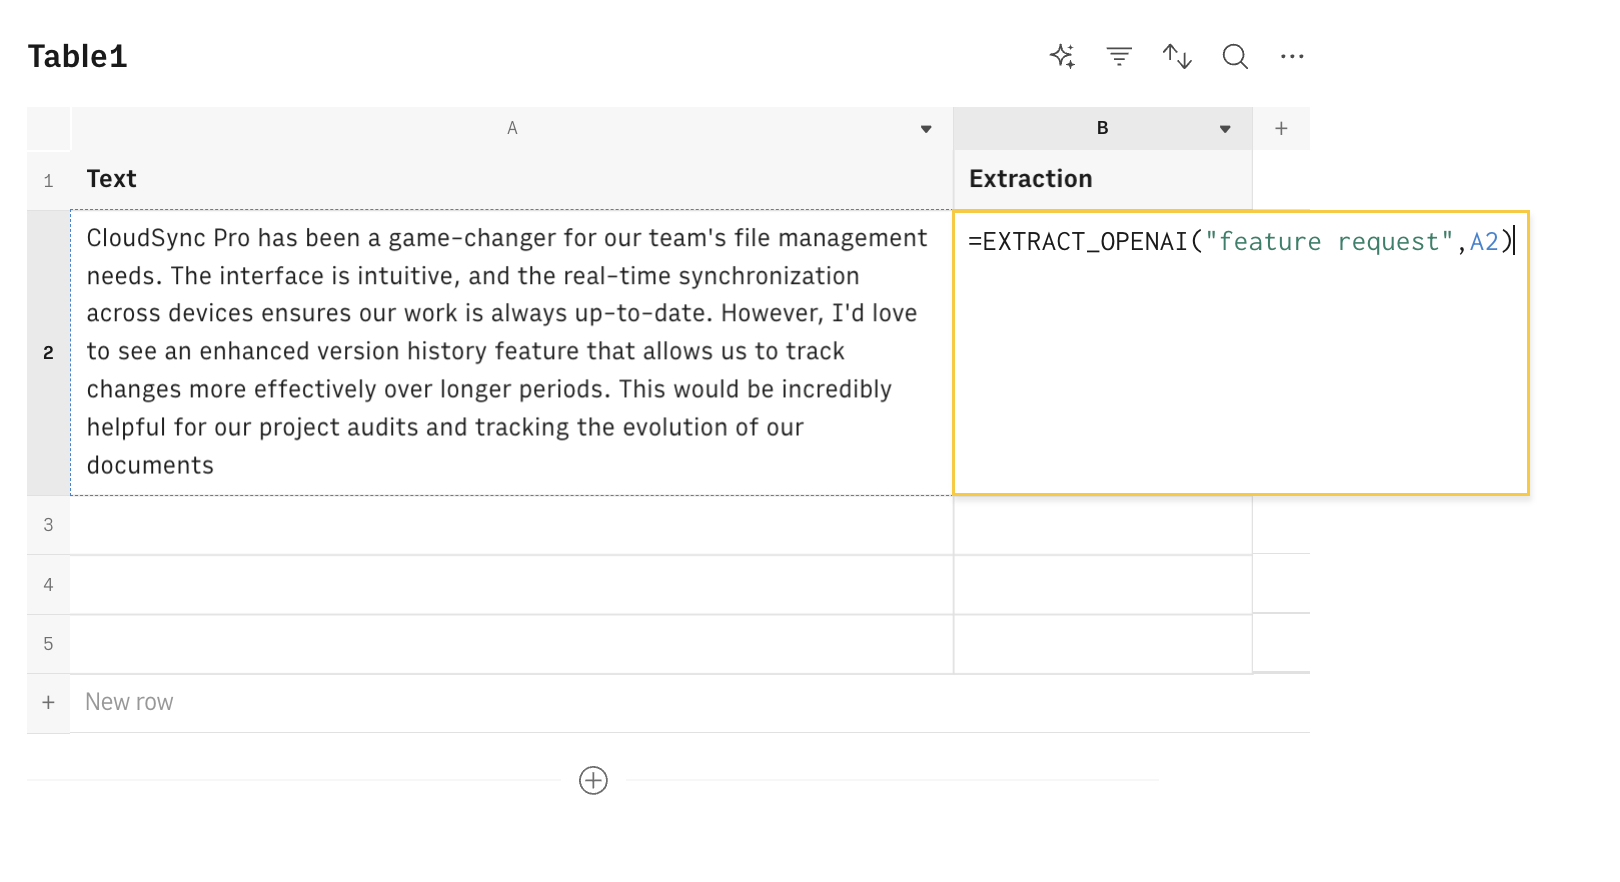Add a new column with plus
The image size is (1620, 882).
pos(1281,128)
